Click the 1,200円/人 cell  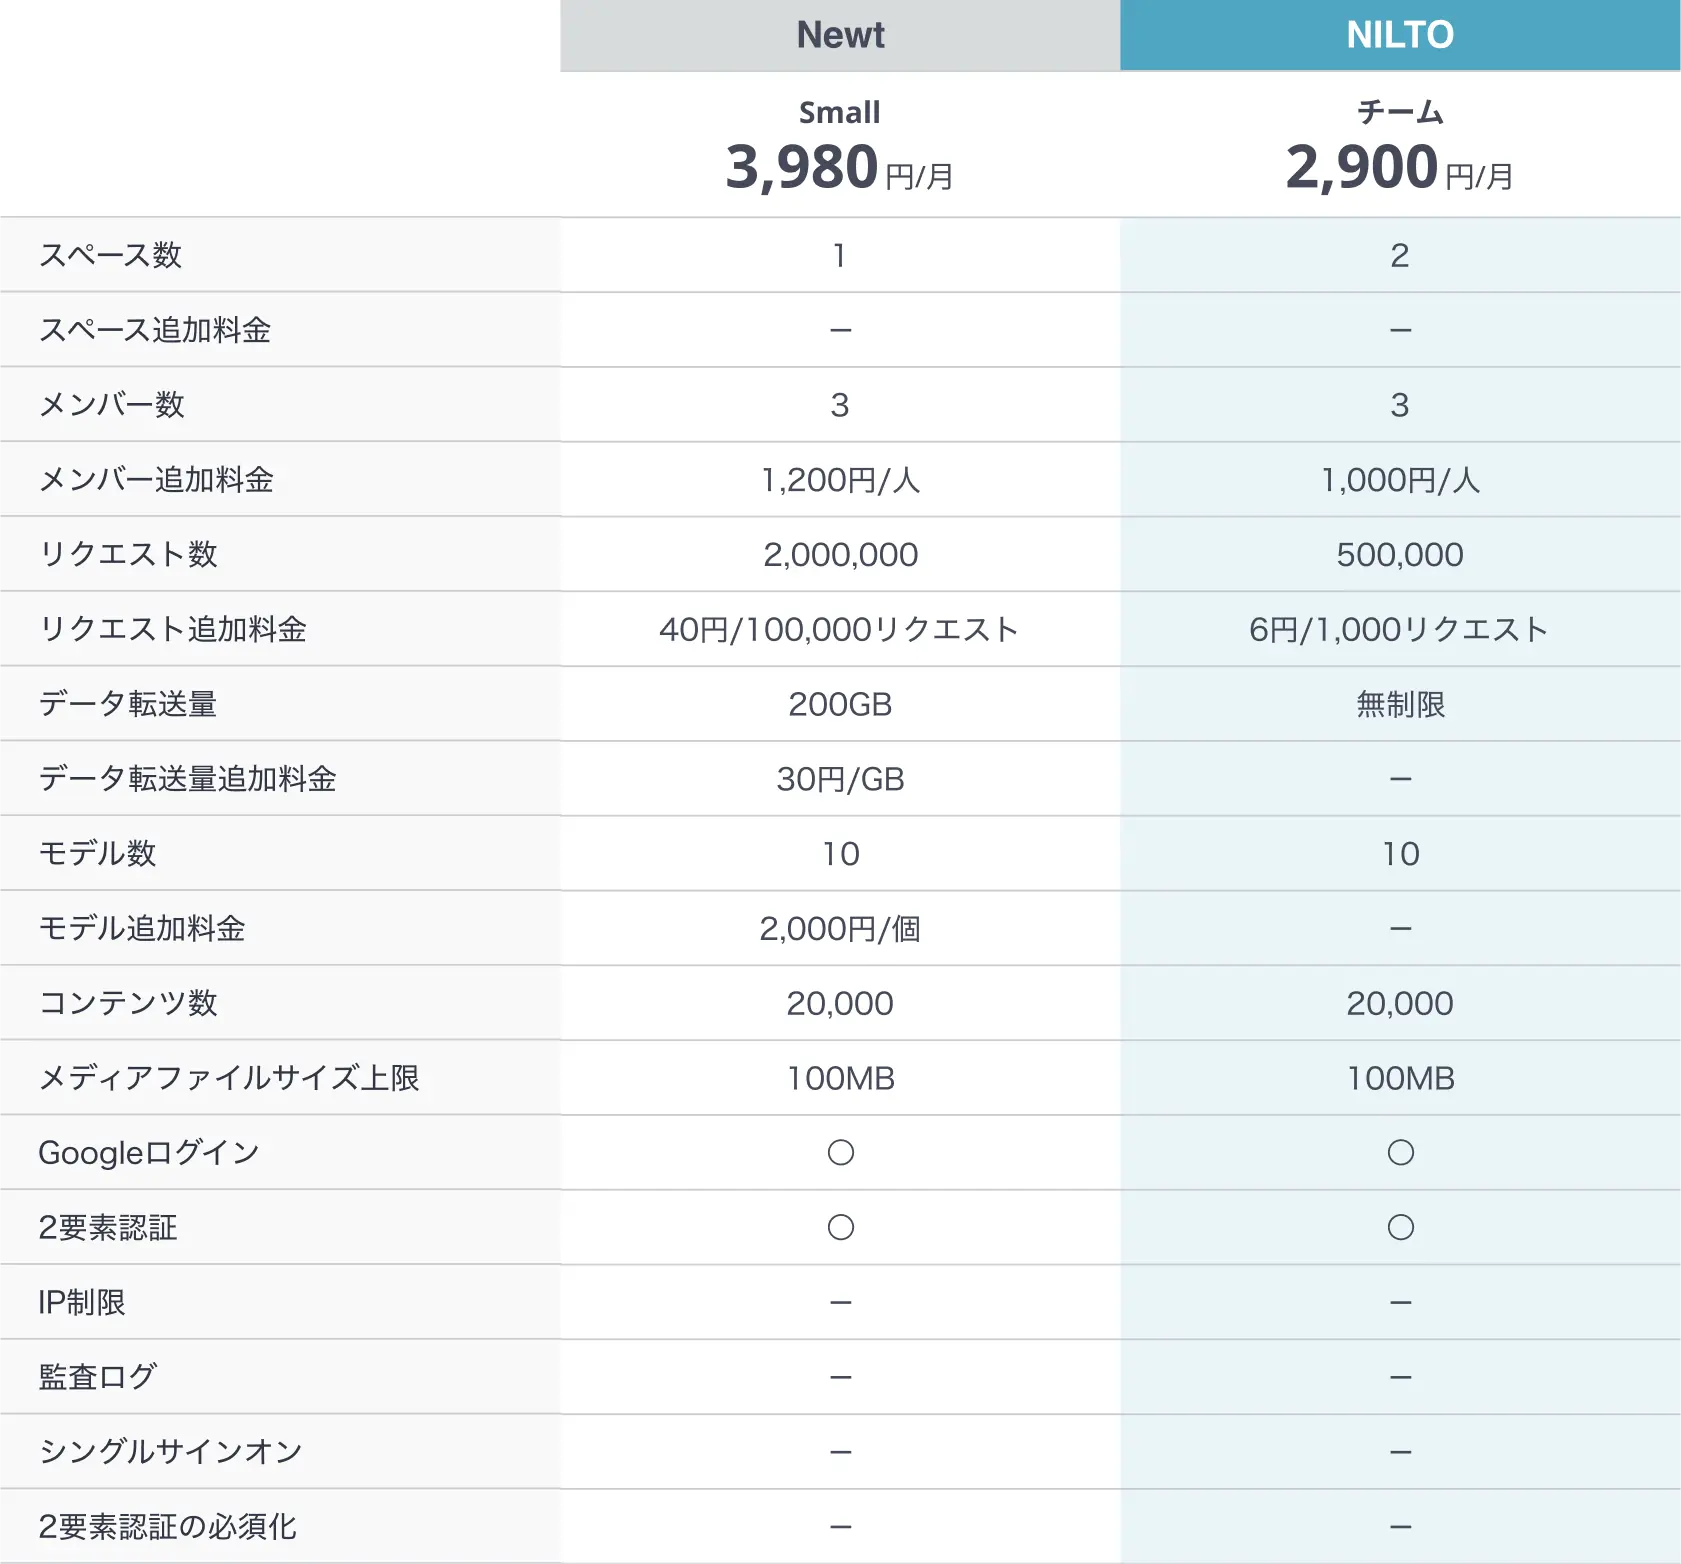[x=840, y=480]
